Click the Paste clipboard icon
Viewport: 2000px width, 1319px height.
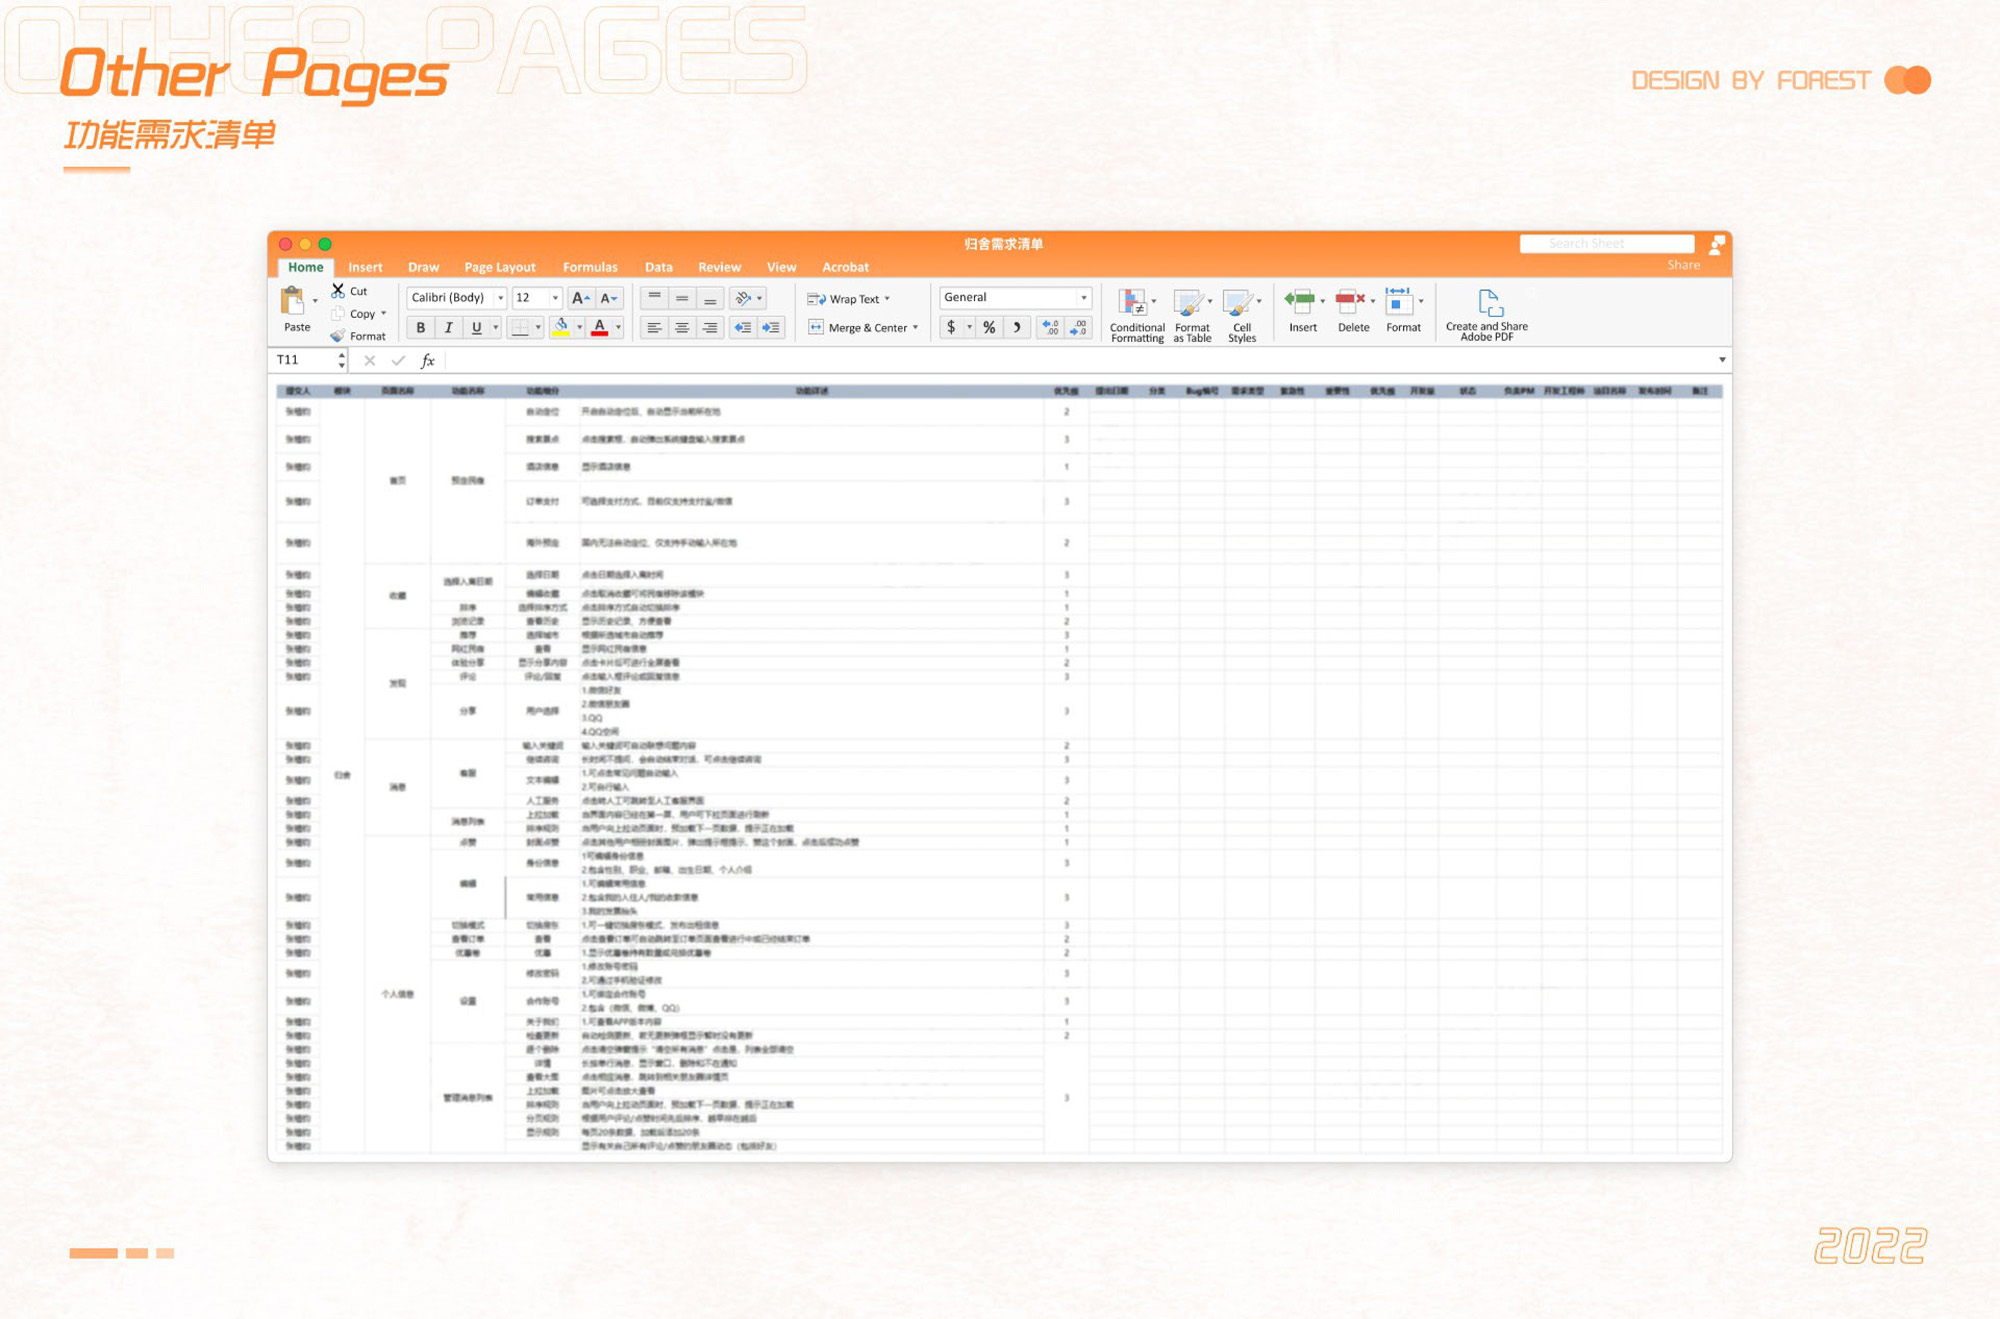(292, 301)
